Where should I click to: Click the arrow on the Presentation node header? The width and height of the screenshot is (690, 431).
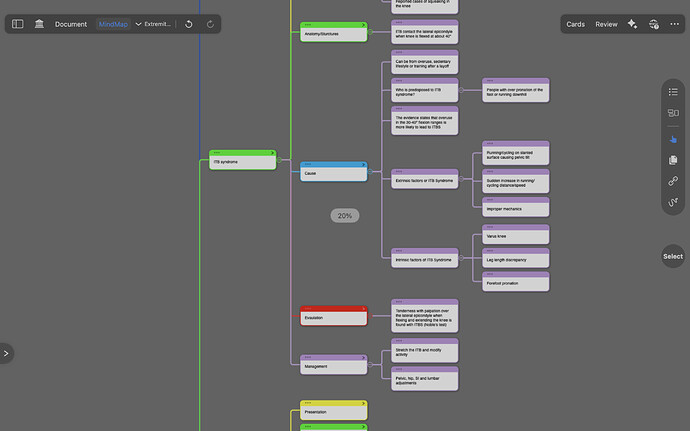pos(363,403)
